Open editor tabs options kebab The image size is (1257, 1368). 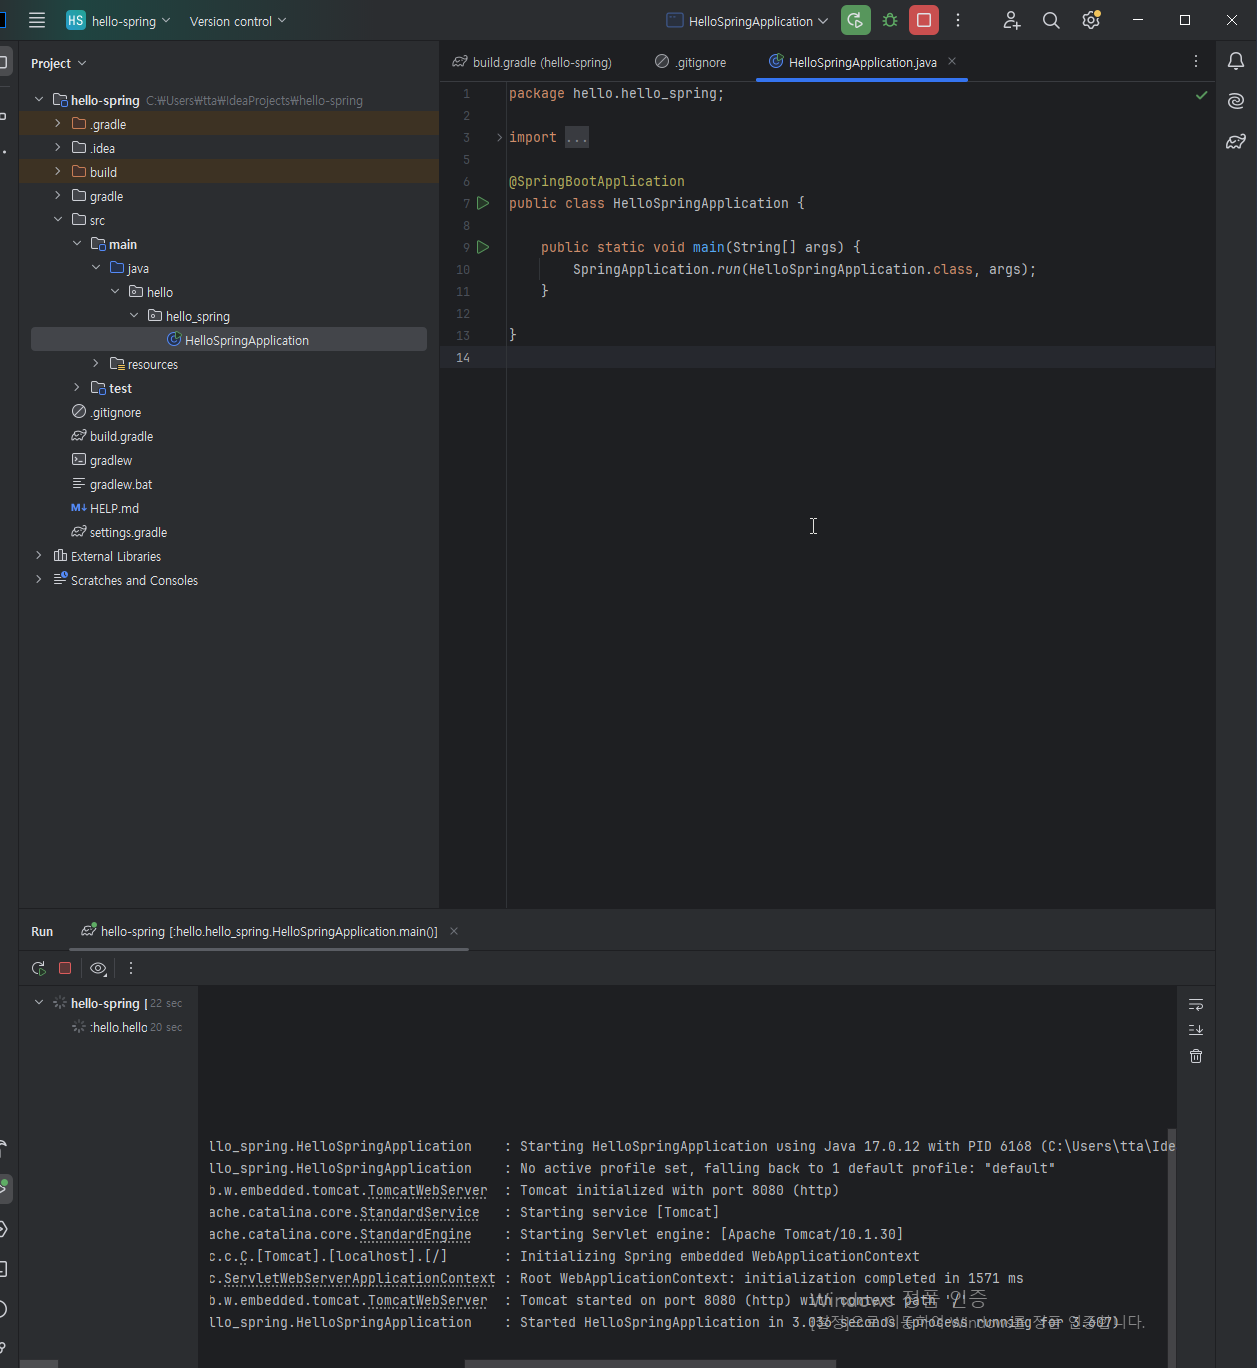1196,62
